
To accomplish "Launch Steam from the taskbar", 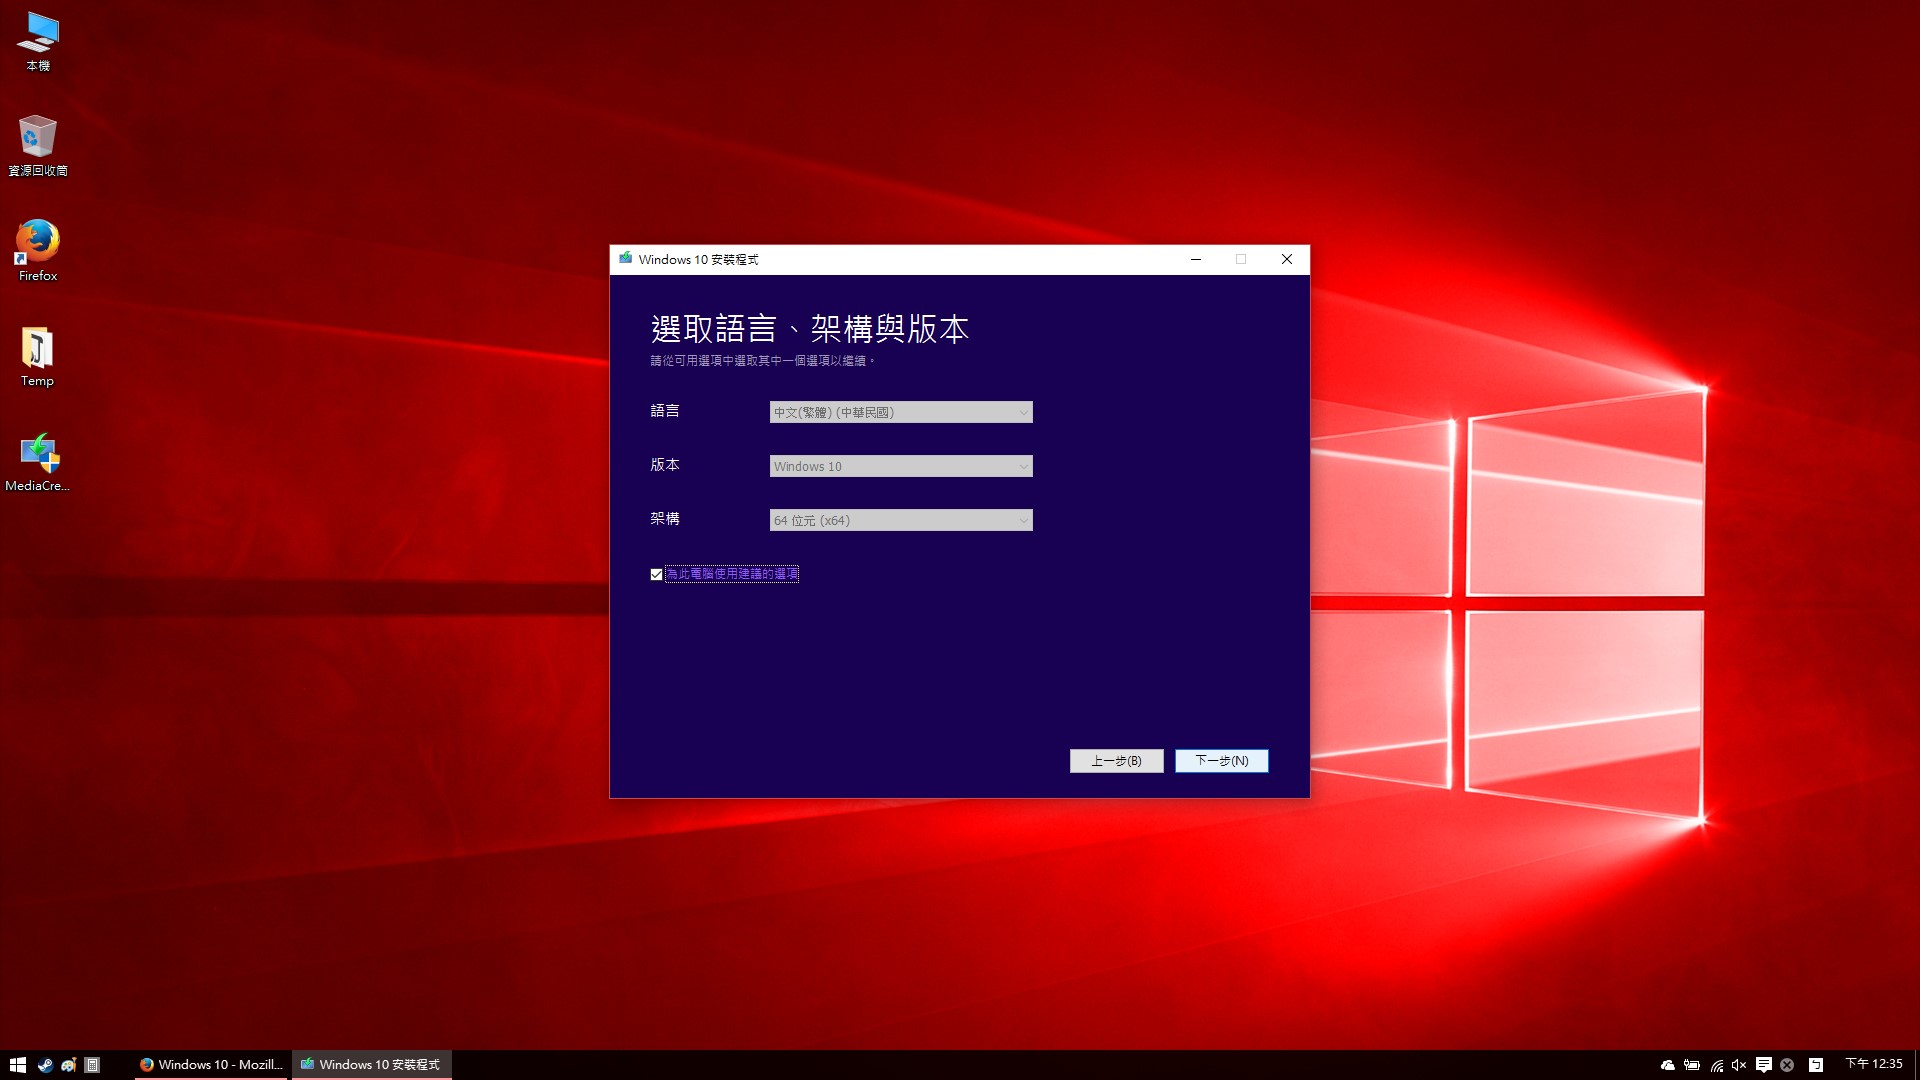I will (x=45, y=1065).
